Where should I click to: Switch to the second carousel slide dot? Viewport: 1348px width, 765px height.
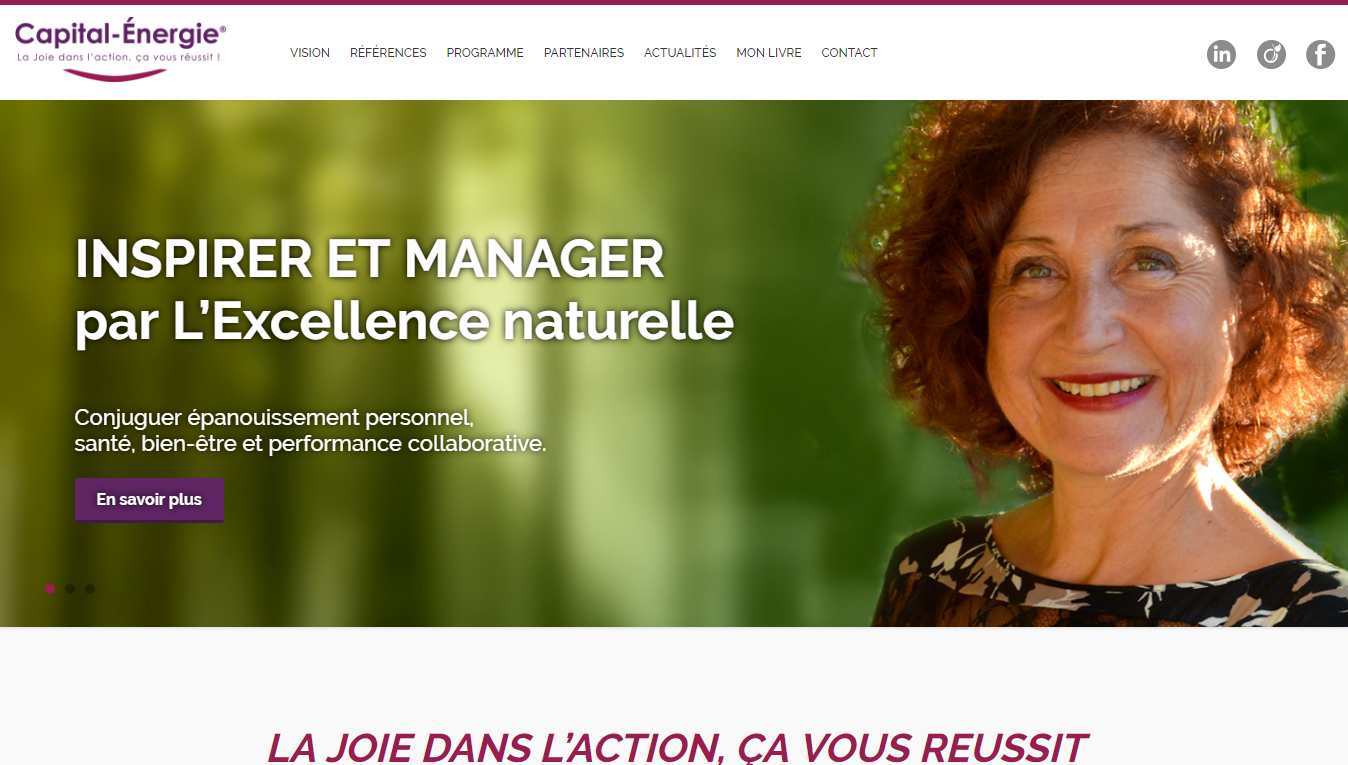tap(70, 589)
